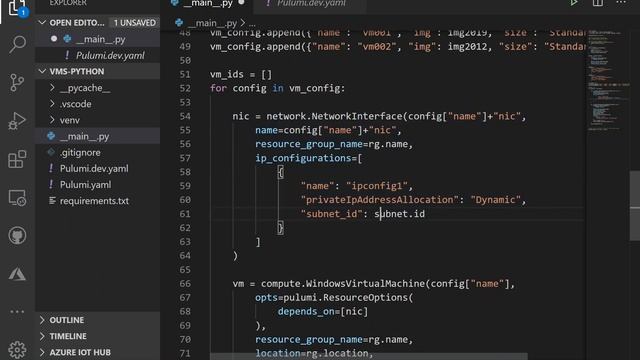
Task: Click the vertical scrollbar thumb of the editor
Action: click(635, 206)
